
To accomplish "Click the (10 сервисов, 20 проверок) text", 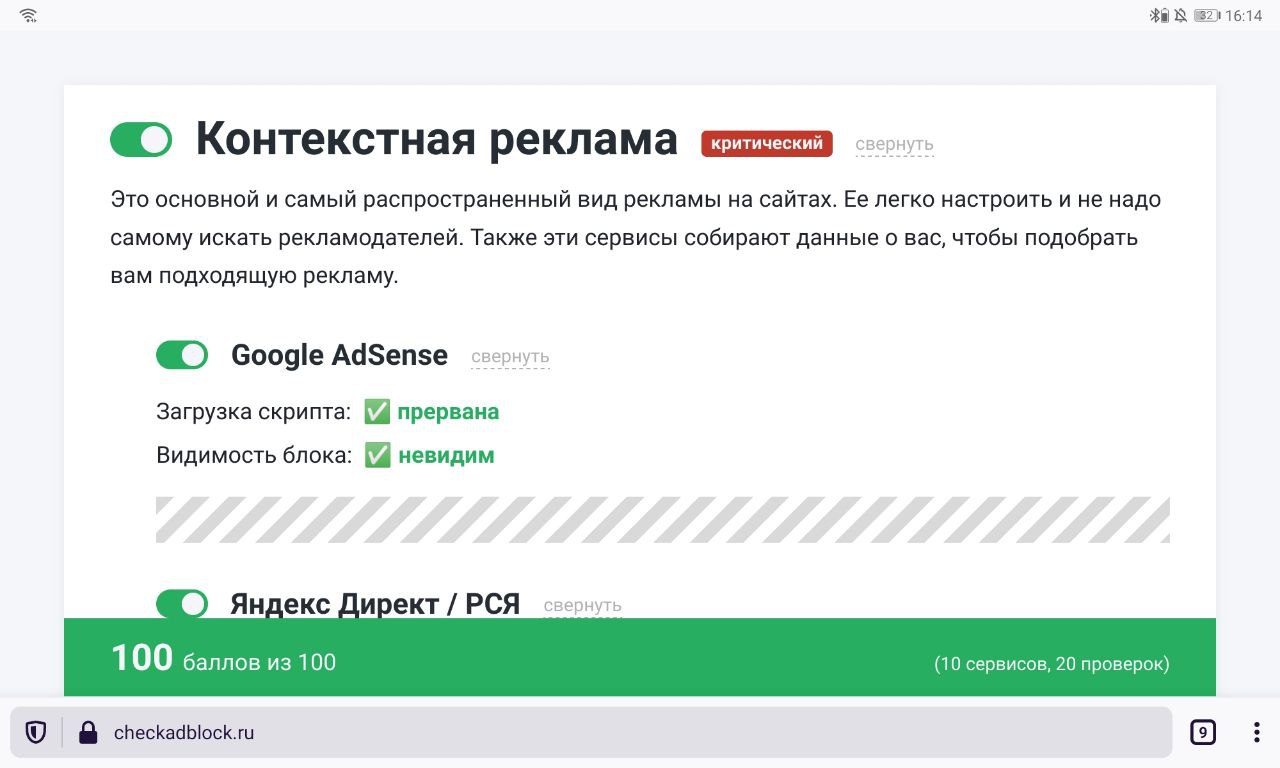I will (1052, 664).
